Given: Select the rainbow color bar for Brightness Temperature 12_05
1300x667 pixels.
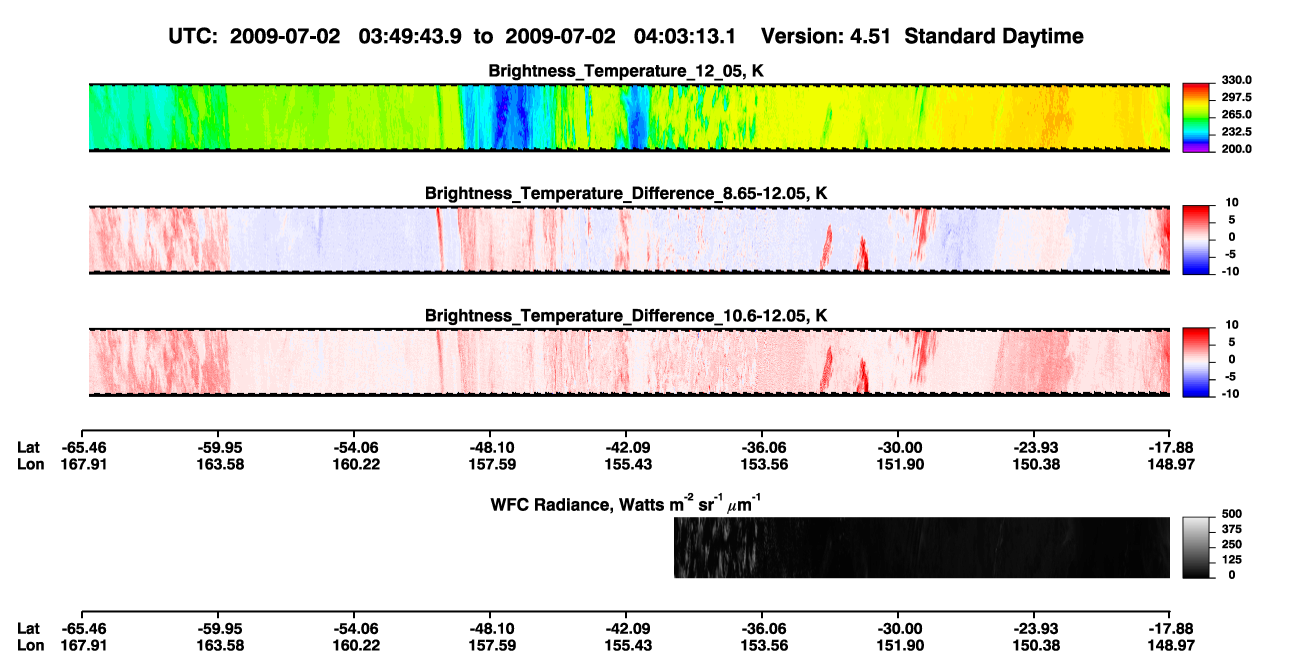Looking at the screenshot, I should tap(1196, 117).
